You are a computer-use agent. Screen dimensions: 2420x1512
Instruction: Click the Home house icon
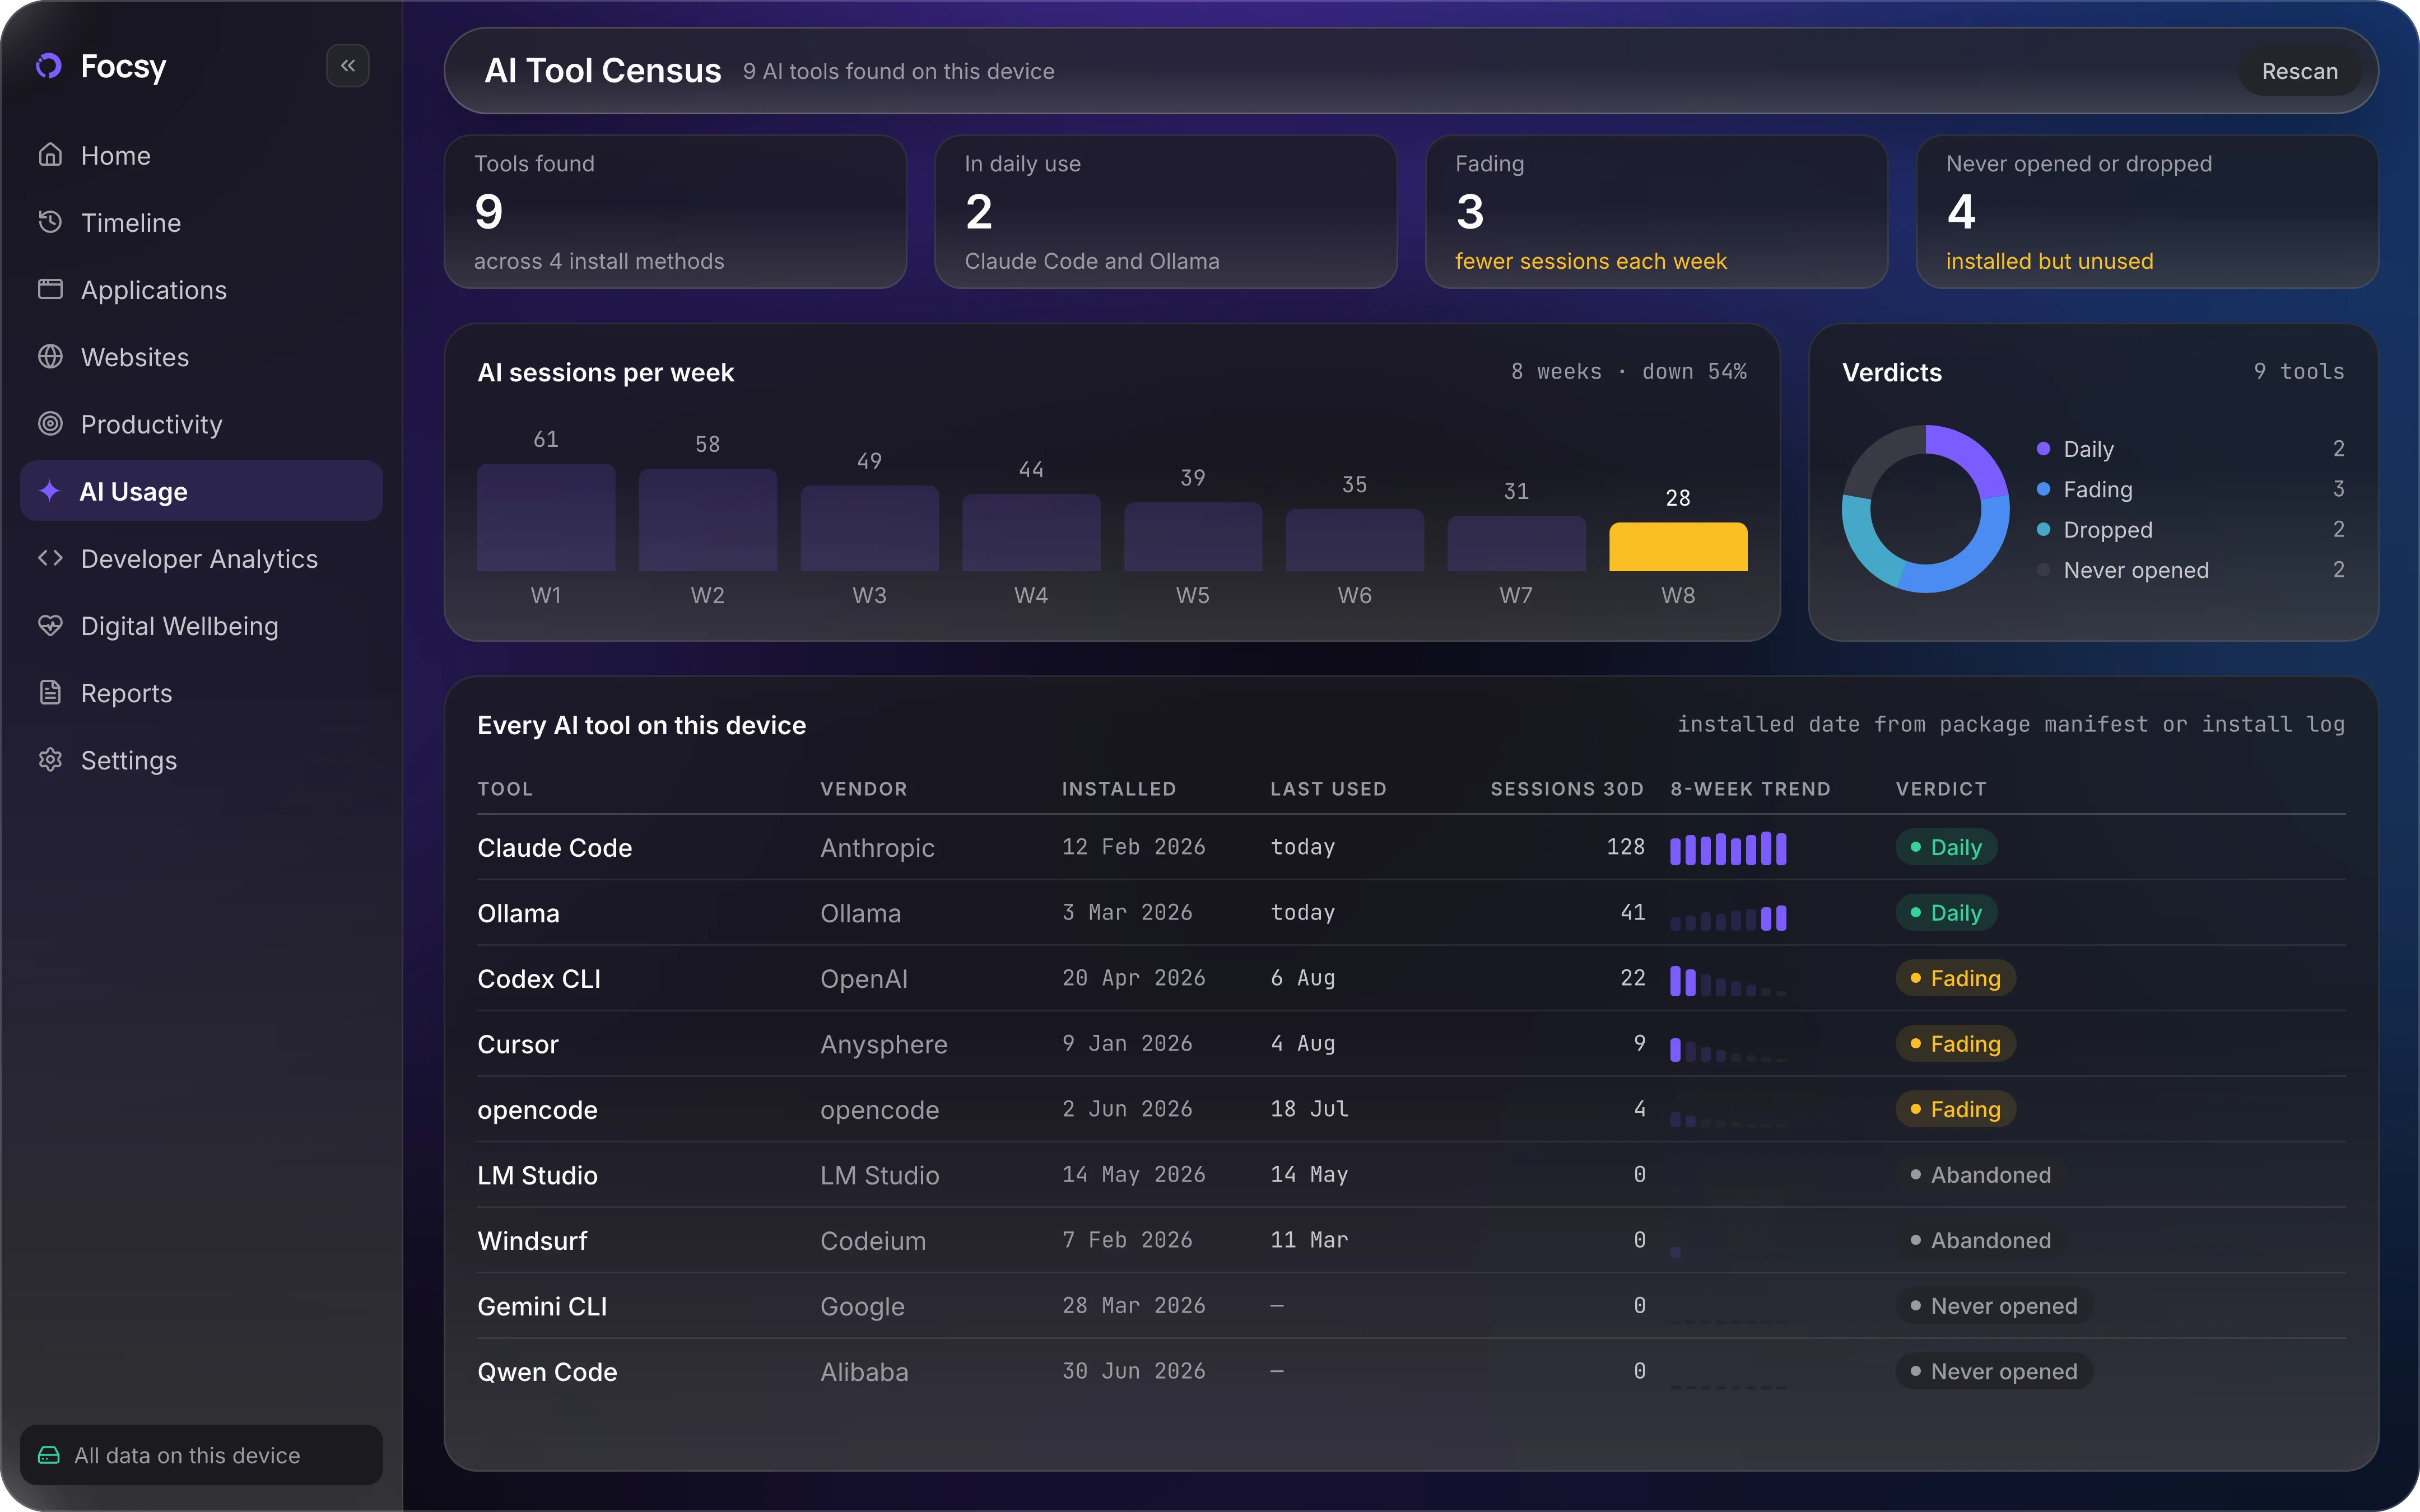(x=50, y=155)
